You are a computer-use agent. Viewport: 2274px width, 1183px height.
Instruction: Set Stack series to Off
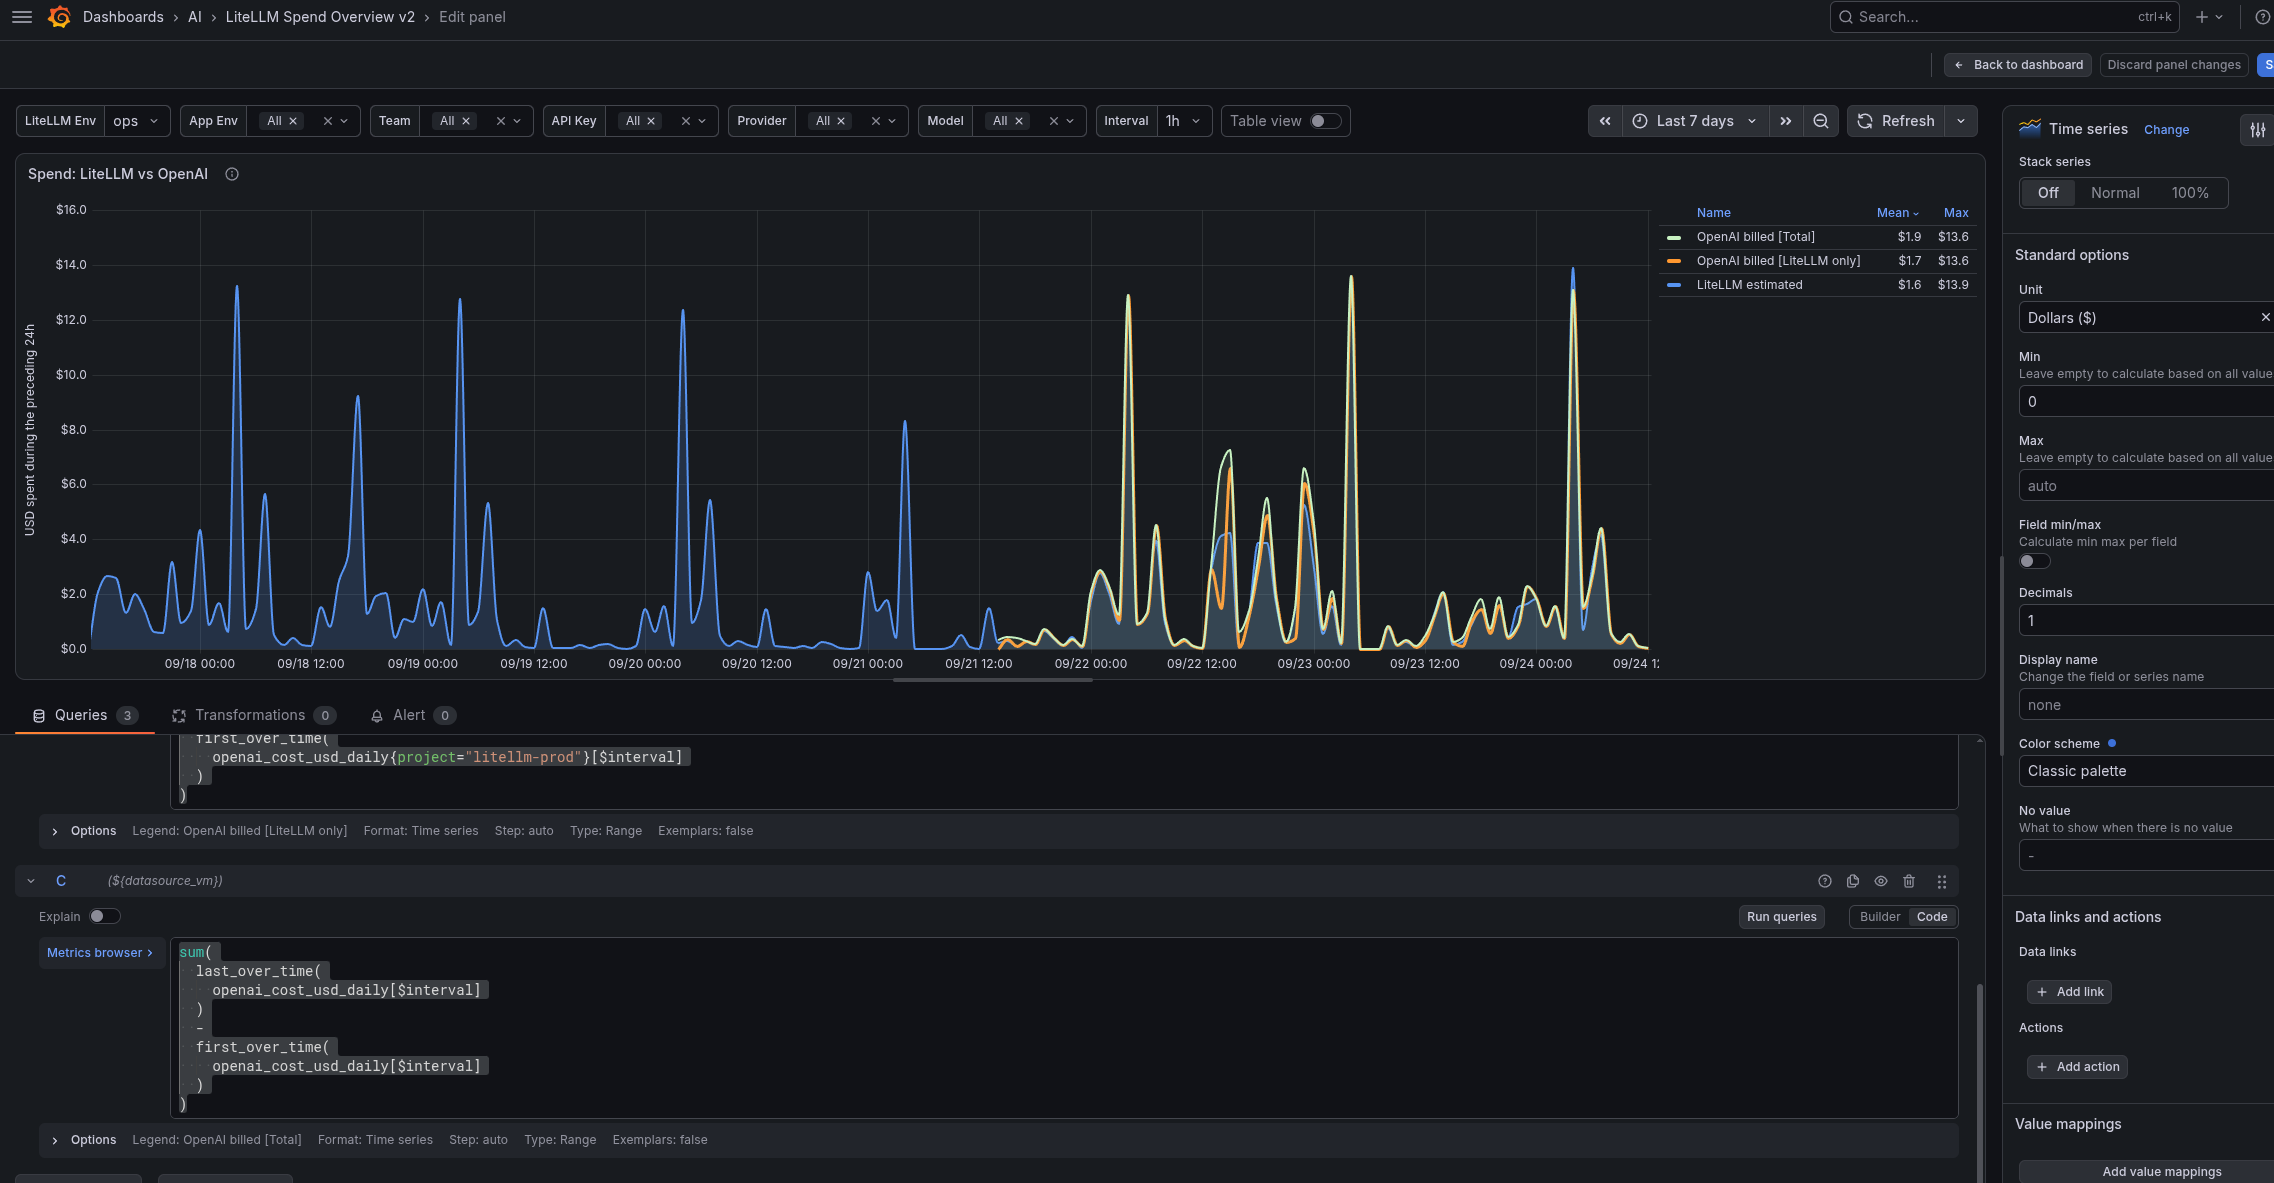click(2048, 193)
